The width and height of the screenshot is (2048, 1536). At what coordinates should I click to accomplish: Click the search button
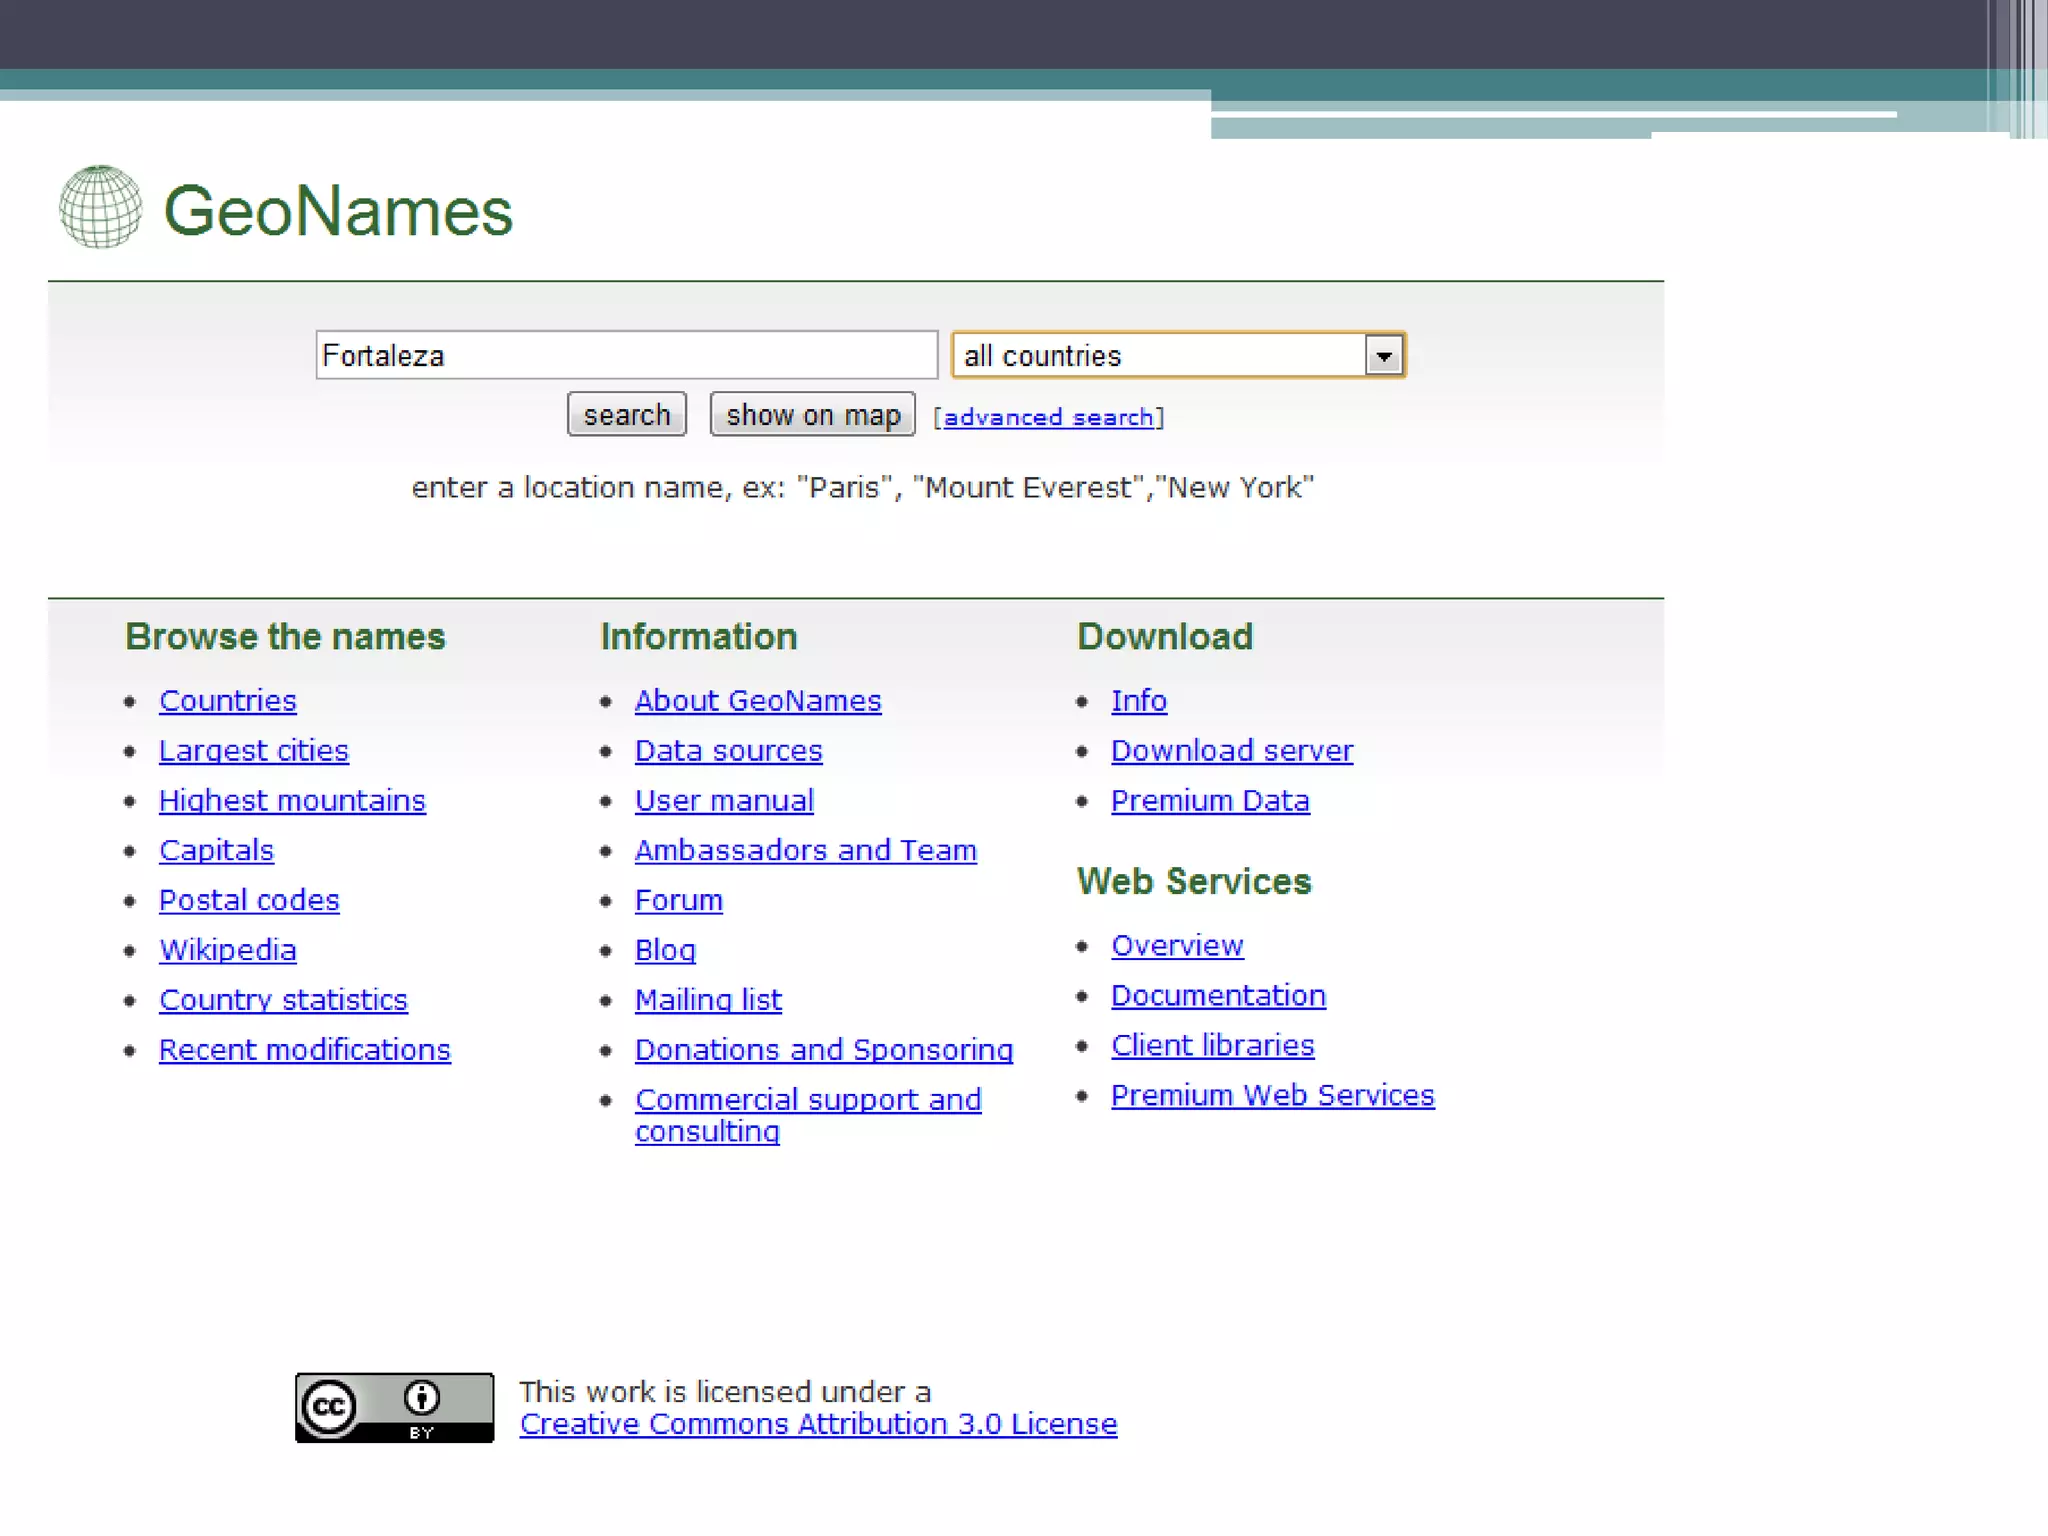point(627,414)
